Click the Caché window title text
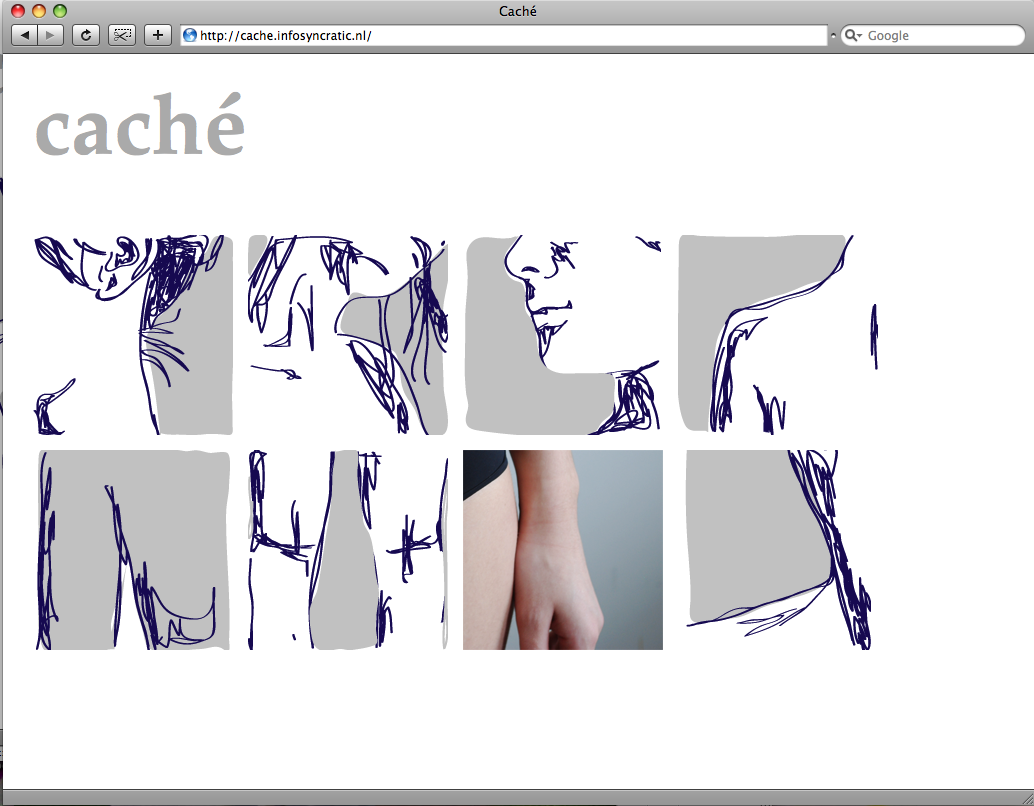Image resolution: width=1034 pixels, height=806 pixels. [518, 11]
